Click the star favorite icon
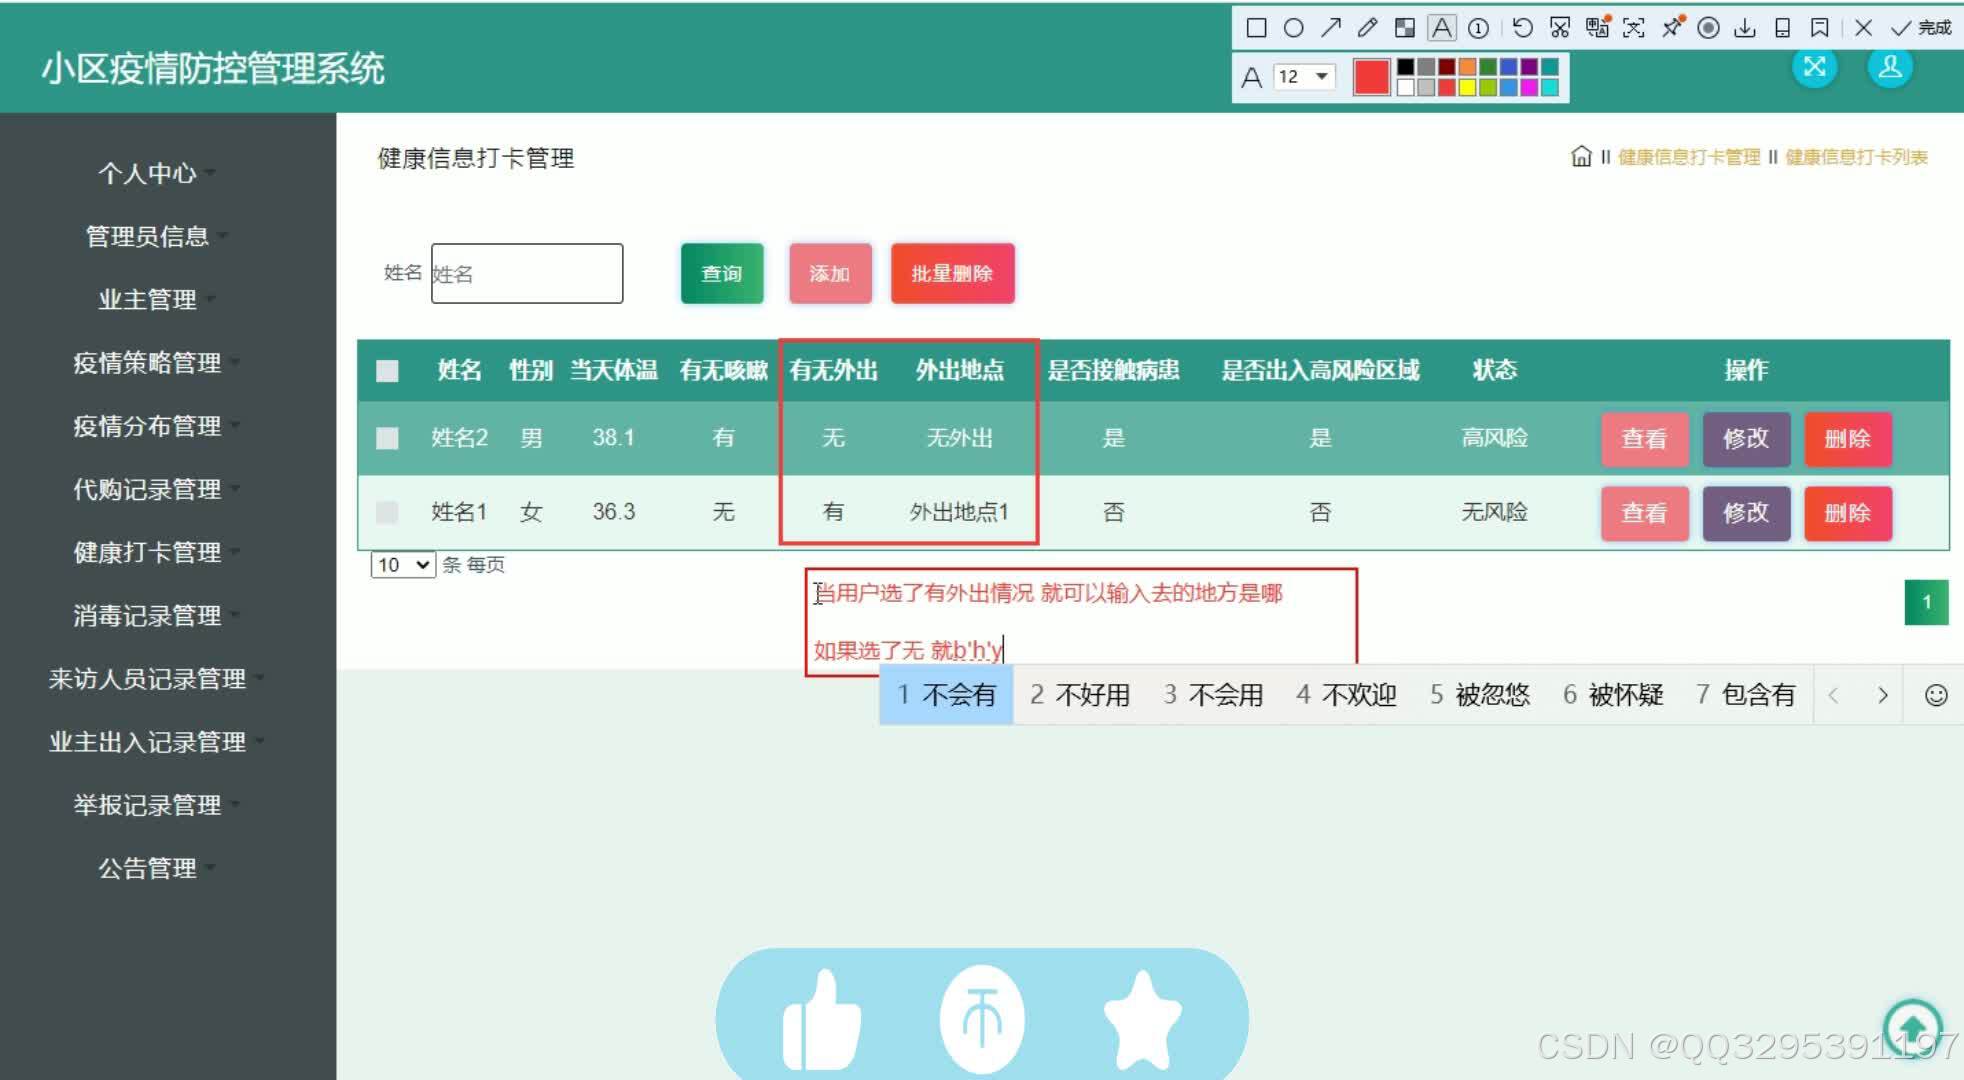The image size is (1964, 1080). pos(1142,1020)
